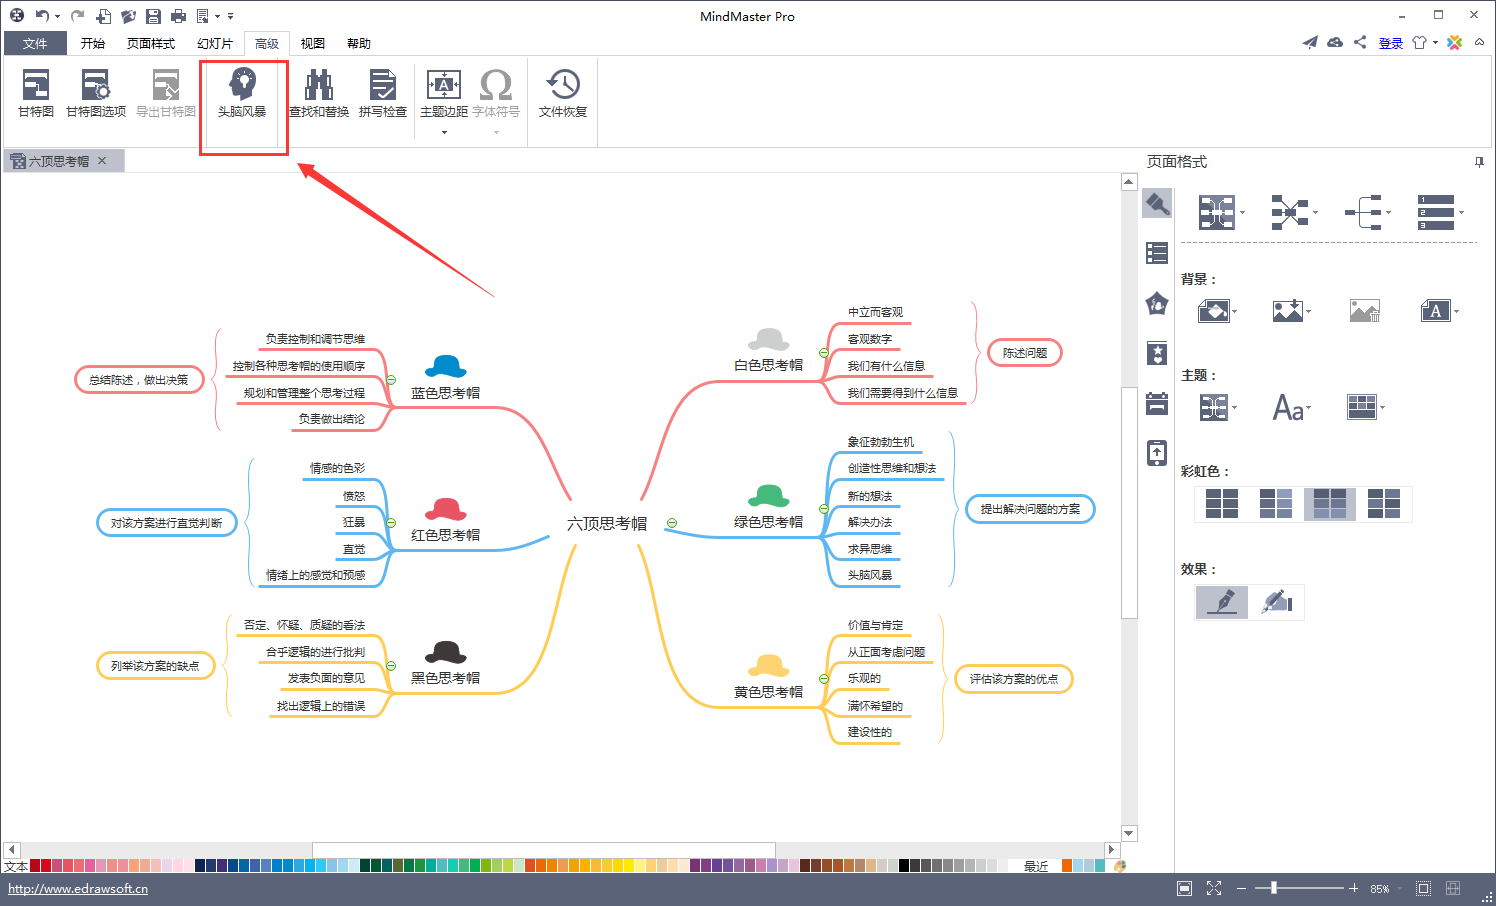Close the 六顶思考帽 document tab

[102, 161]
